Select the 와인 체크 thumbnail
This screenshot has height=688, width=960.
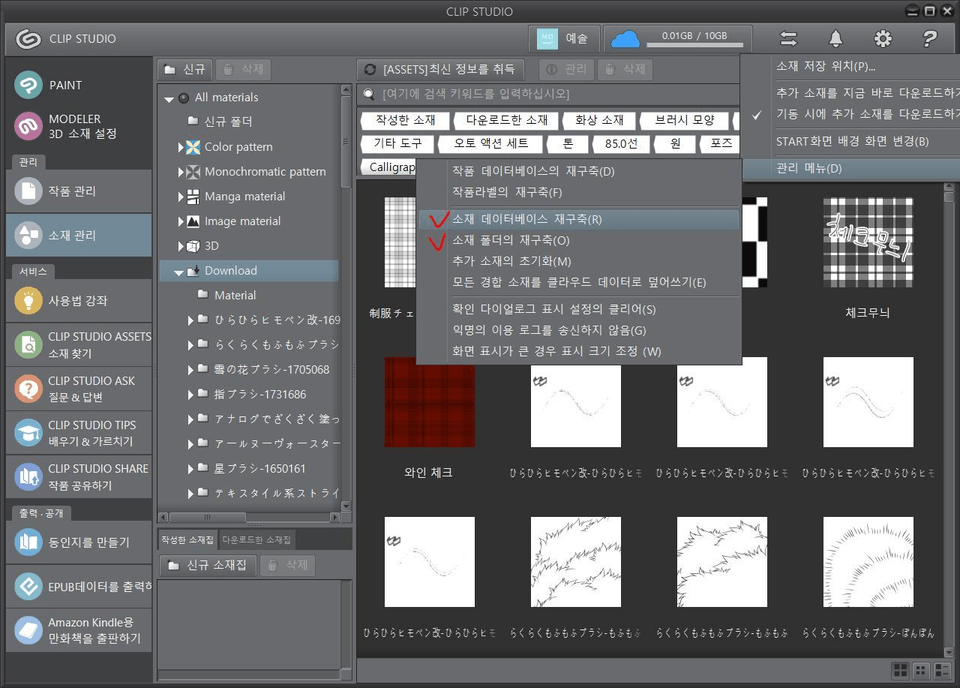pyautogui.click(x=429, y=402)
